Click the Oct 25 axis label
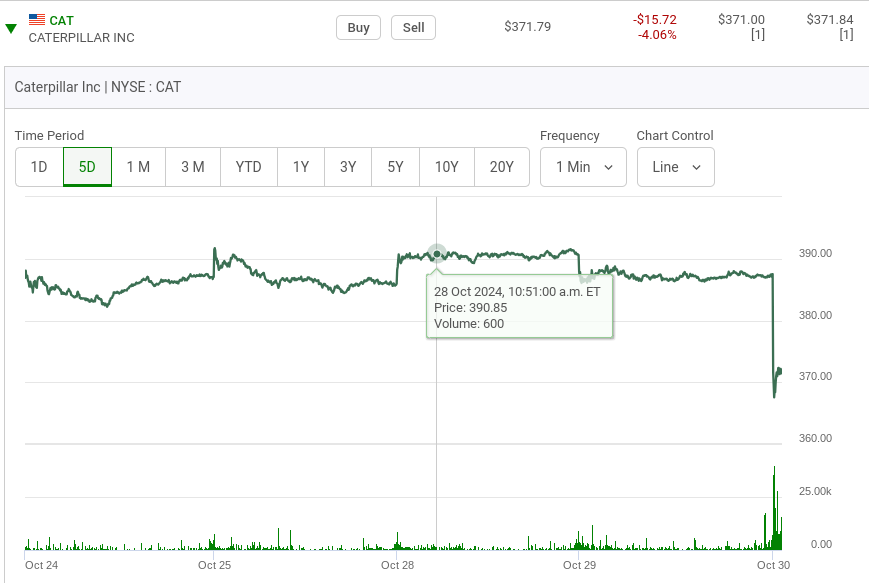This screenshot has width=869, height=583. point(214,565)
